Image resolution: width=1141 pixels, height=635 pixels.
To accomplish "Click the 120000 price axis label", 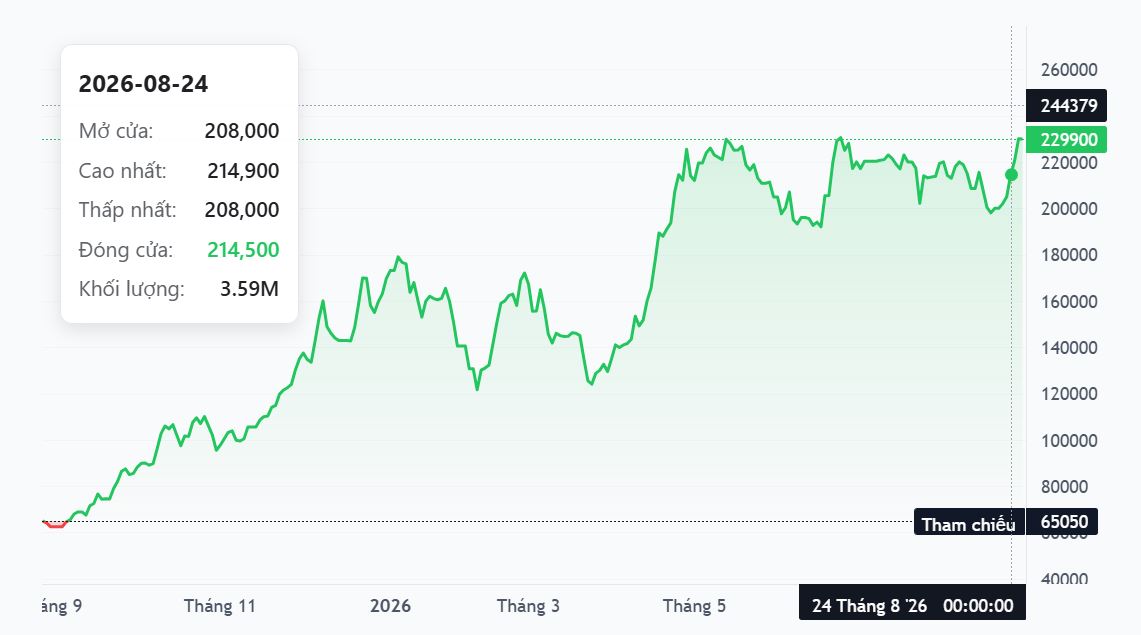I will click(x=1069, y=394).
